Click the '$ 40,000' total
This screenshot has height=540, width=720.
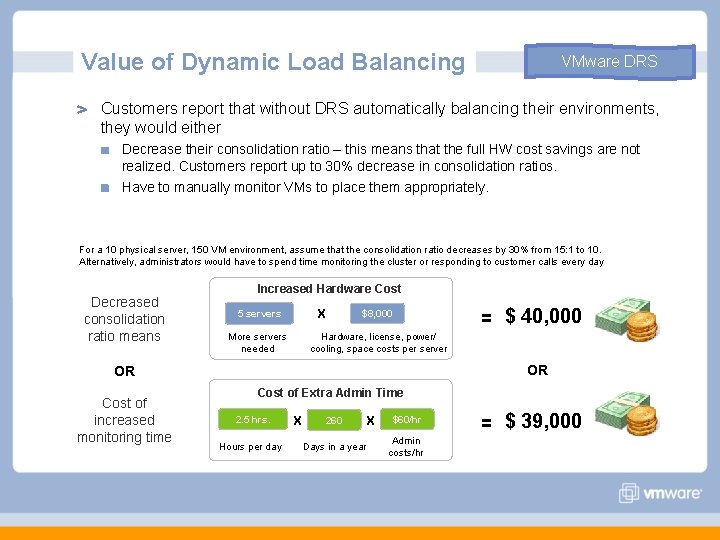point(543,316)
